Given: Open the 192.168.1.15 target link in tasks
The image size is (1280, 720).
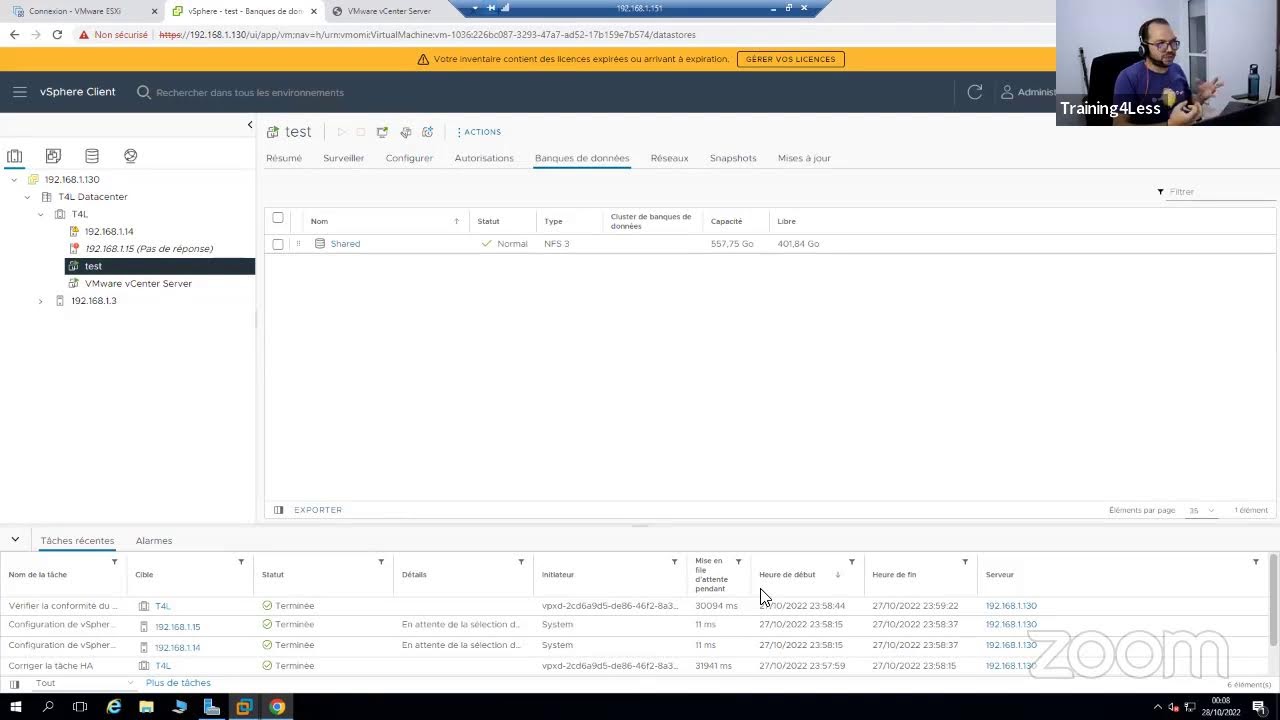Looking at the screenshot, I should (x=177, y=627).
